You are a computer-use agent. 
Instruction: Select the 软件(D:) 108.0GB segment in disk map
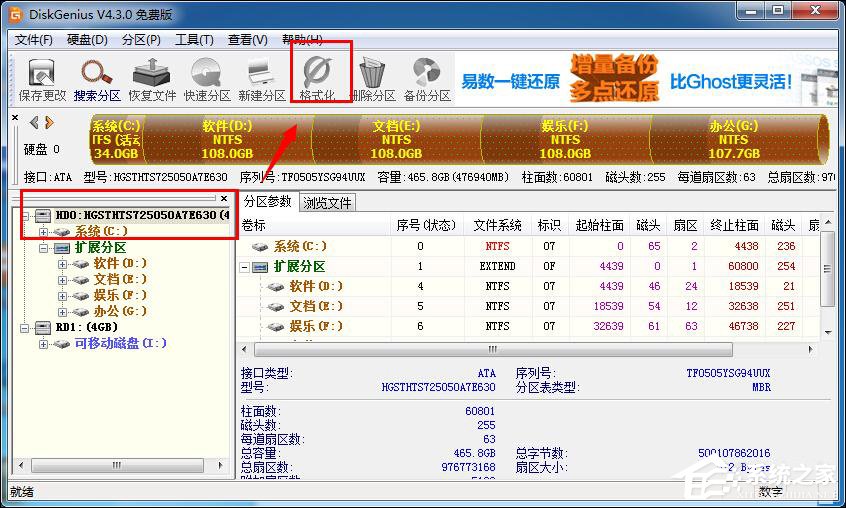(x=227, y=139)
